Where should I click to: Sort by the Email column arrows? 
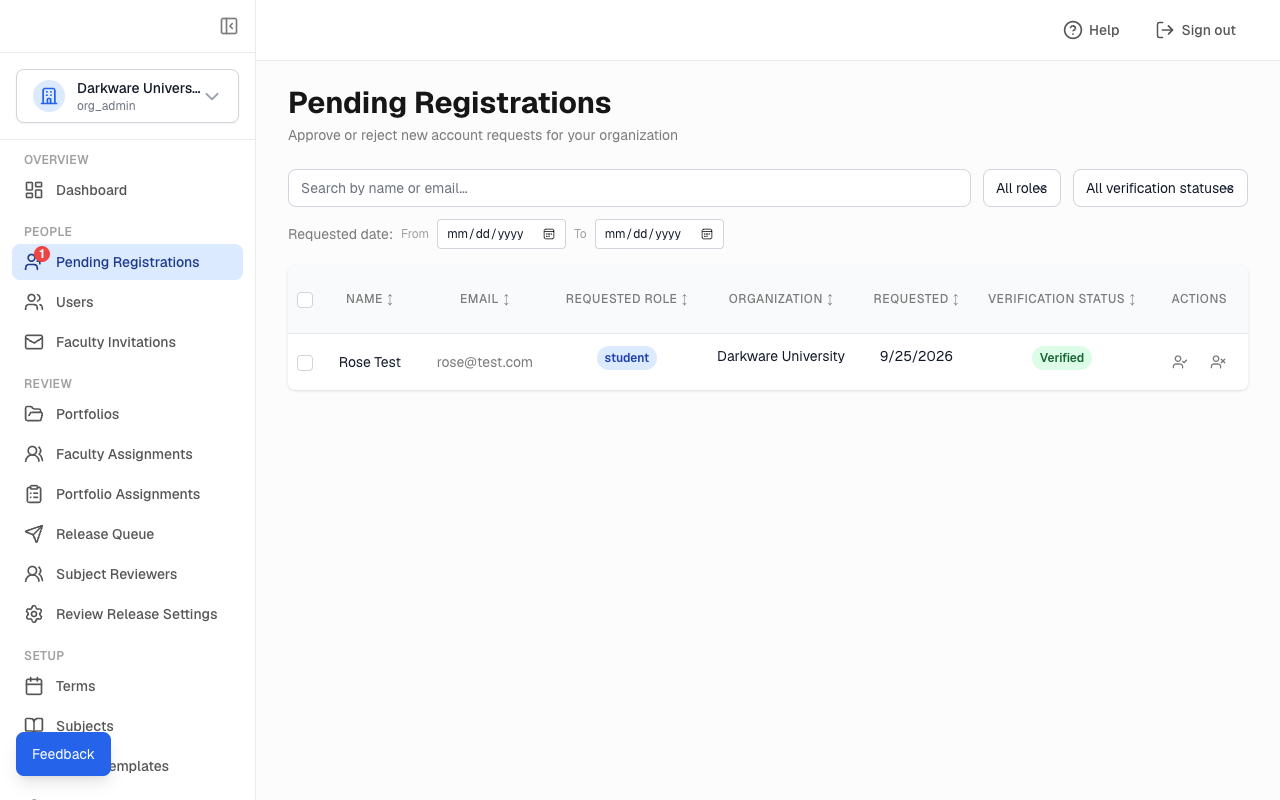[506, 300]
